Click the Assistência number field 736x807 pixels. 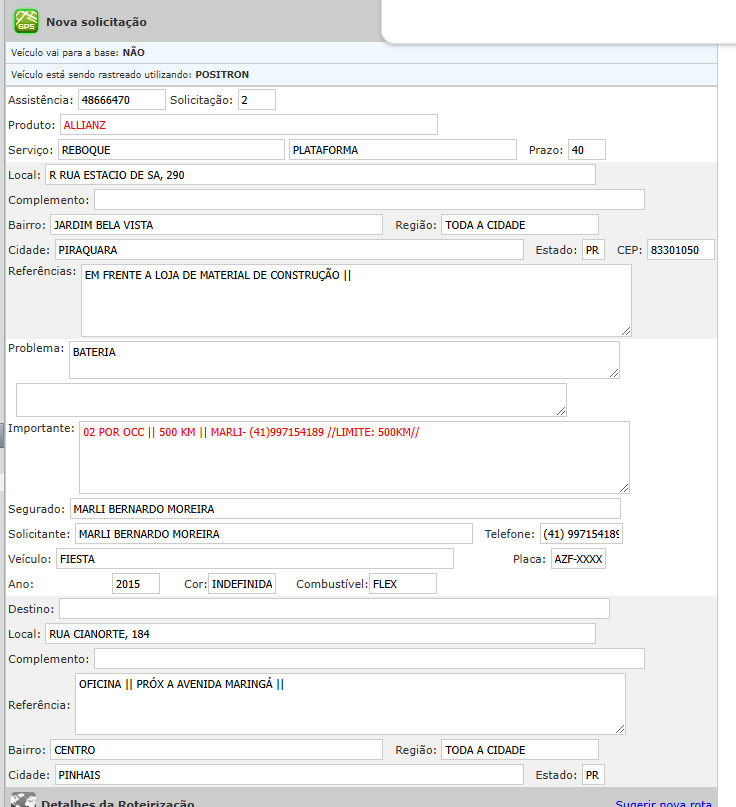point(121,100)
